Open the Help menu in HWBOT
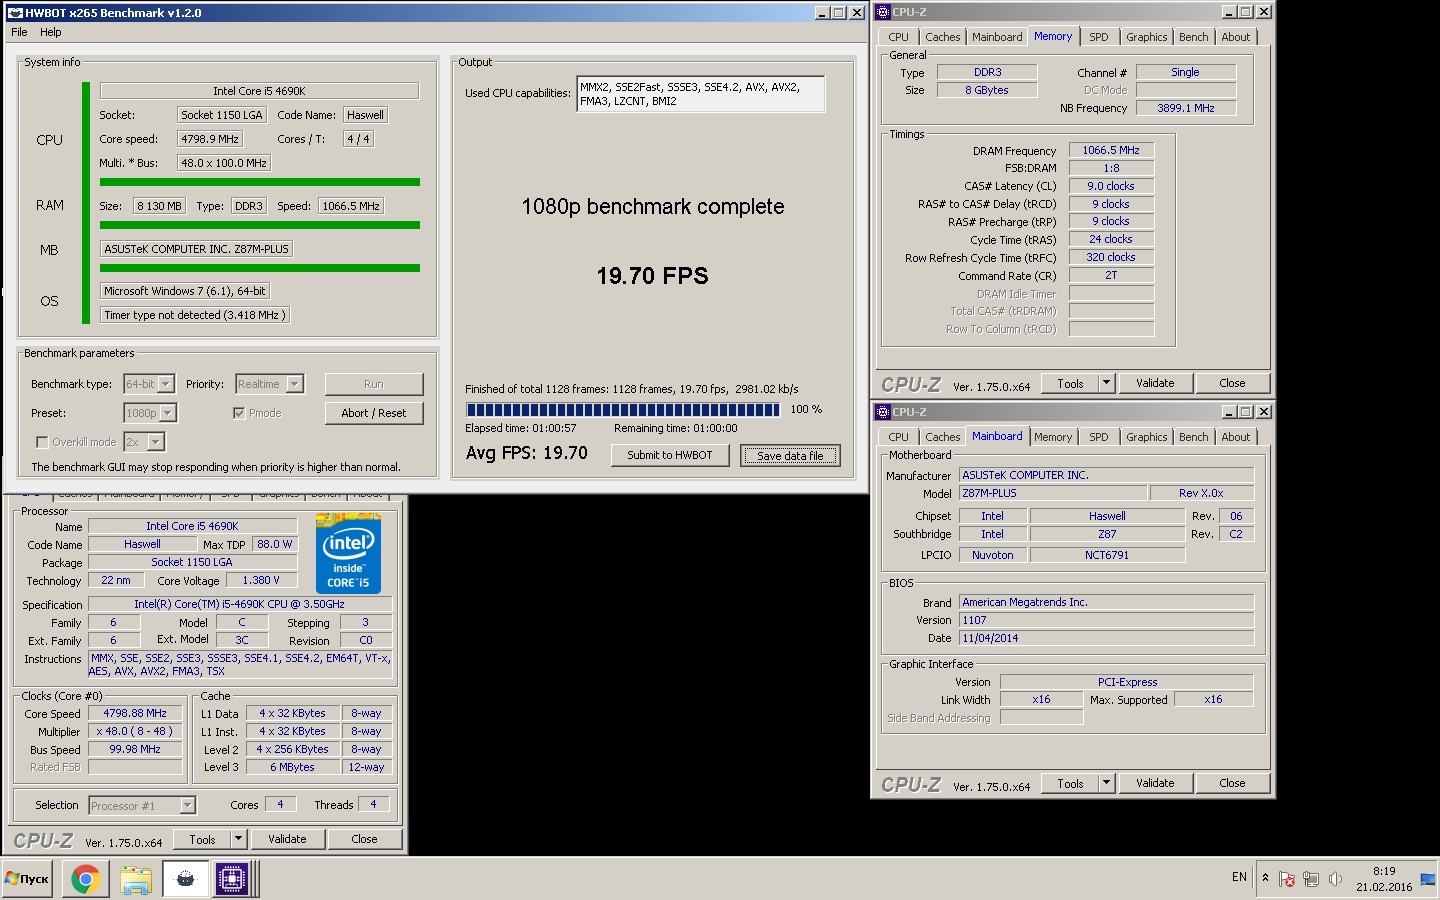Image resolution: width=1440 pixels, height=900 pixels. [50, 32]
